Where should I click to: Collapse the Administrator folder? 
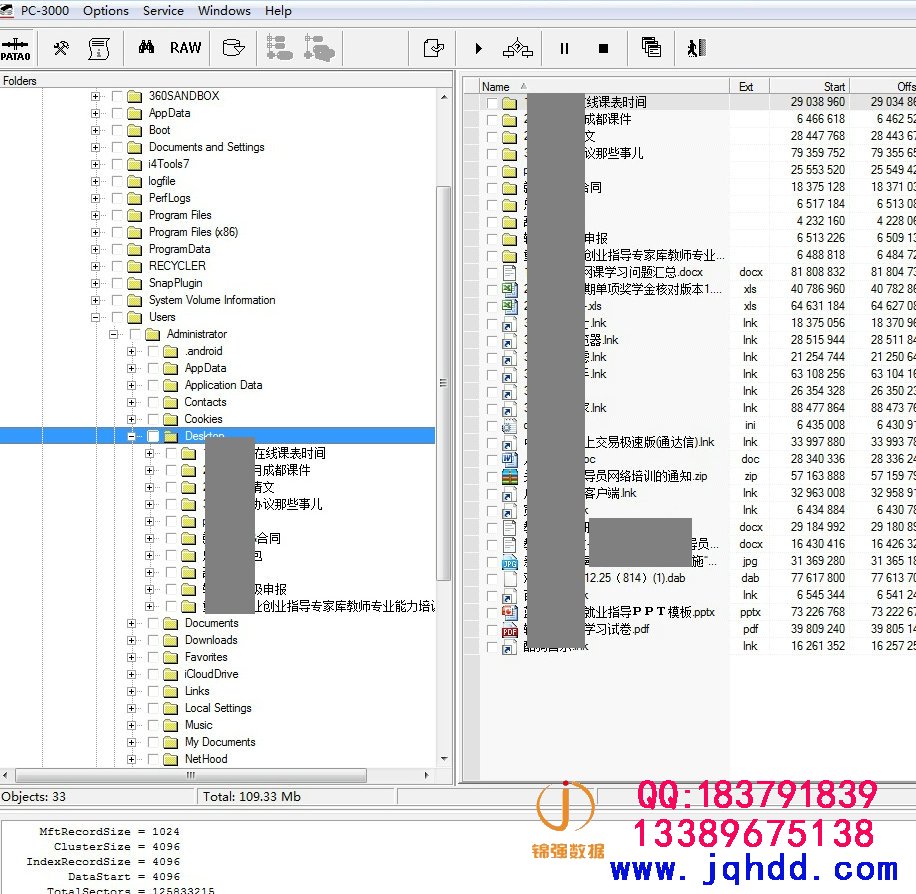(x=113, y=334)
